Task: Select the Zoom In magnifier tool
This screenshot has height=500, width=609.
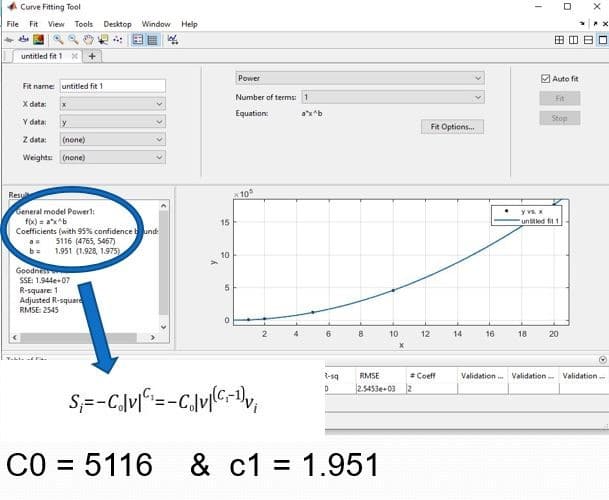Action: point(58,39)
